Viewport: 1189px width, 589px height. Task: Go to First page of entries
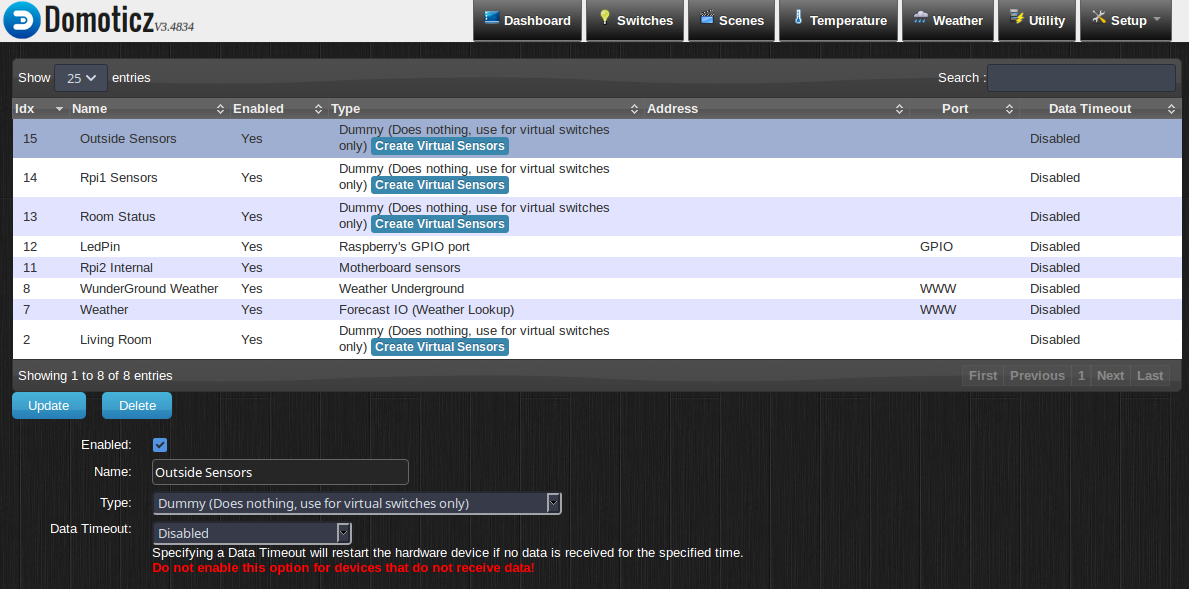983,375
